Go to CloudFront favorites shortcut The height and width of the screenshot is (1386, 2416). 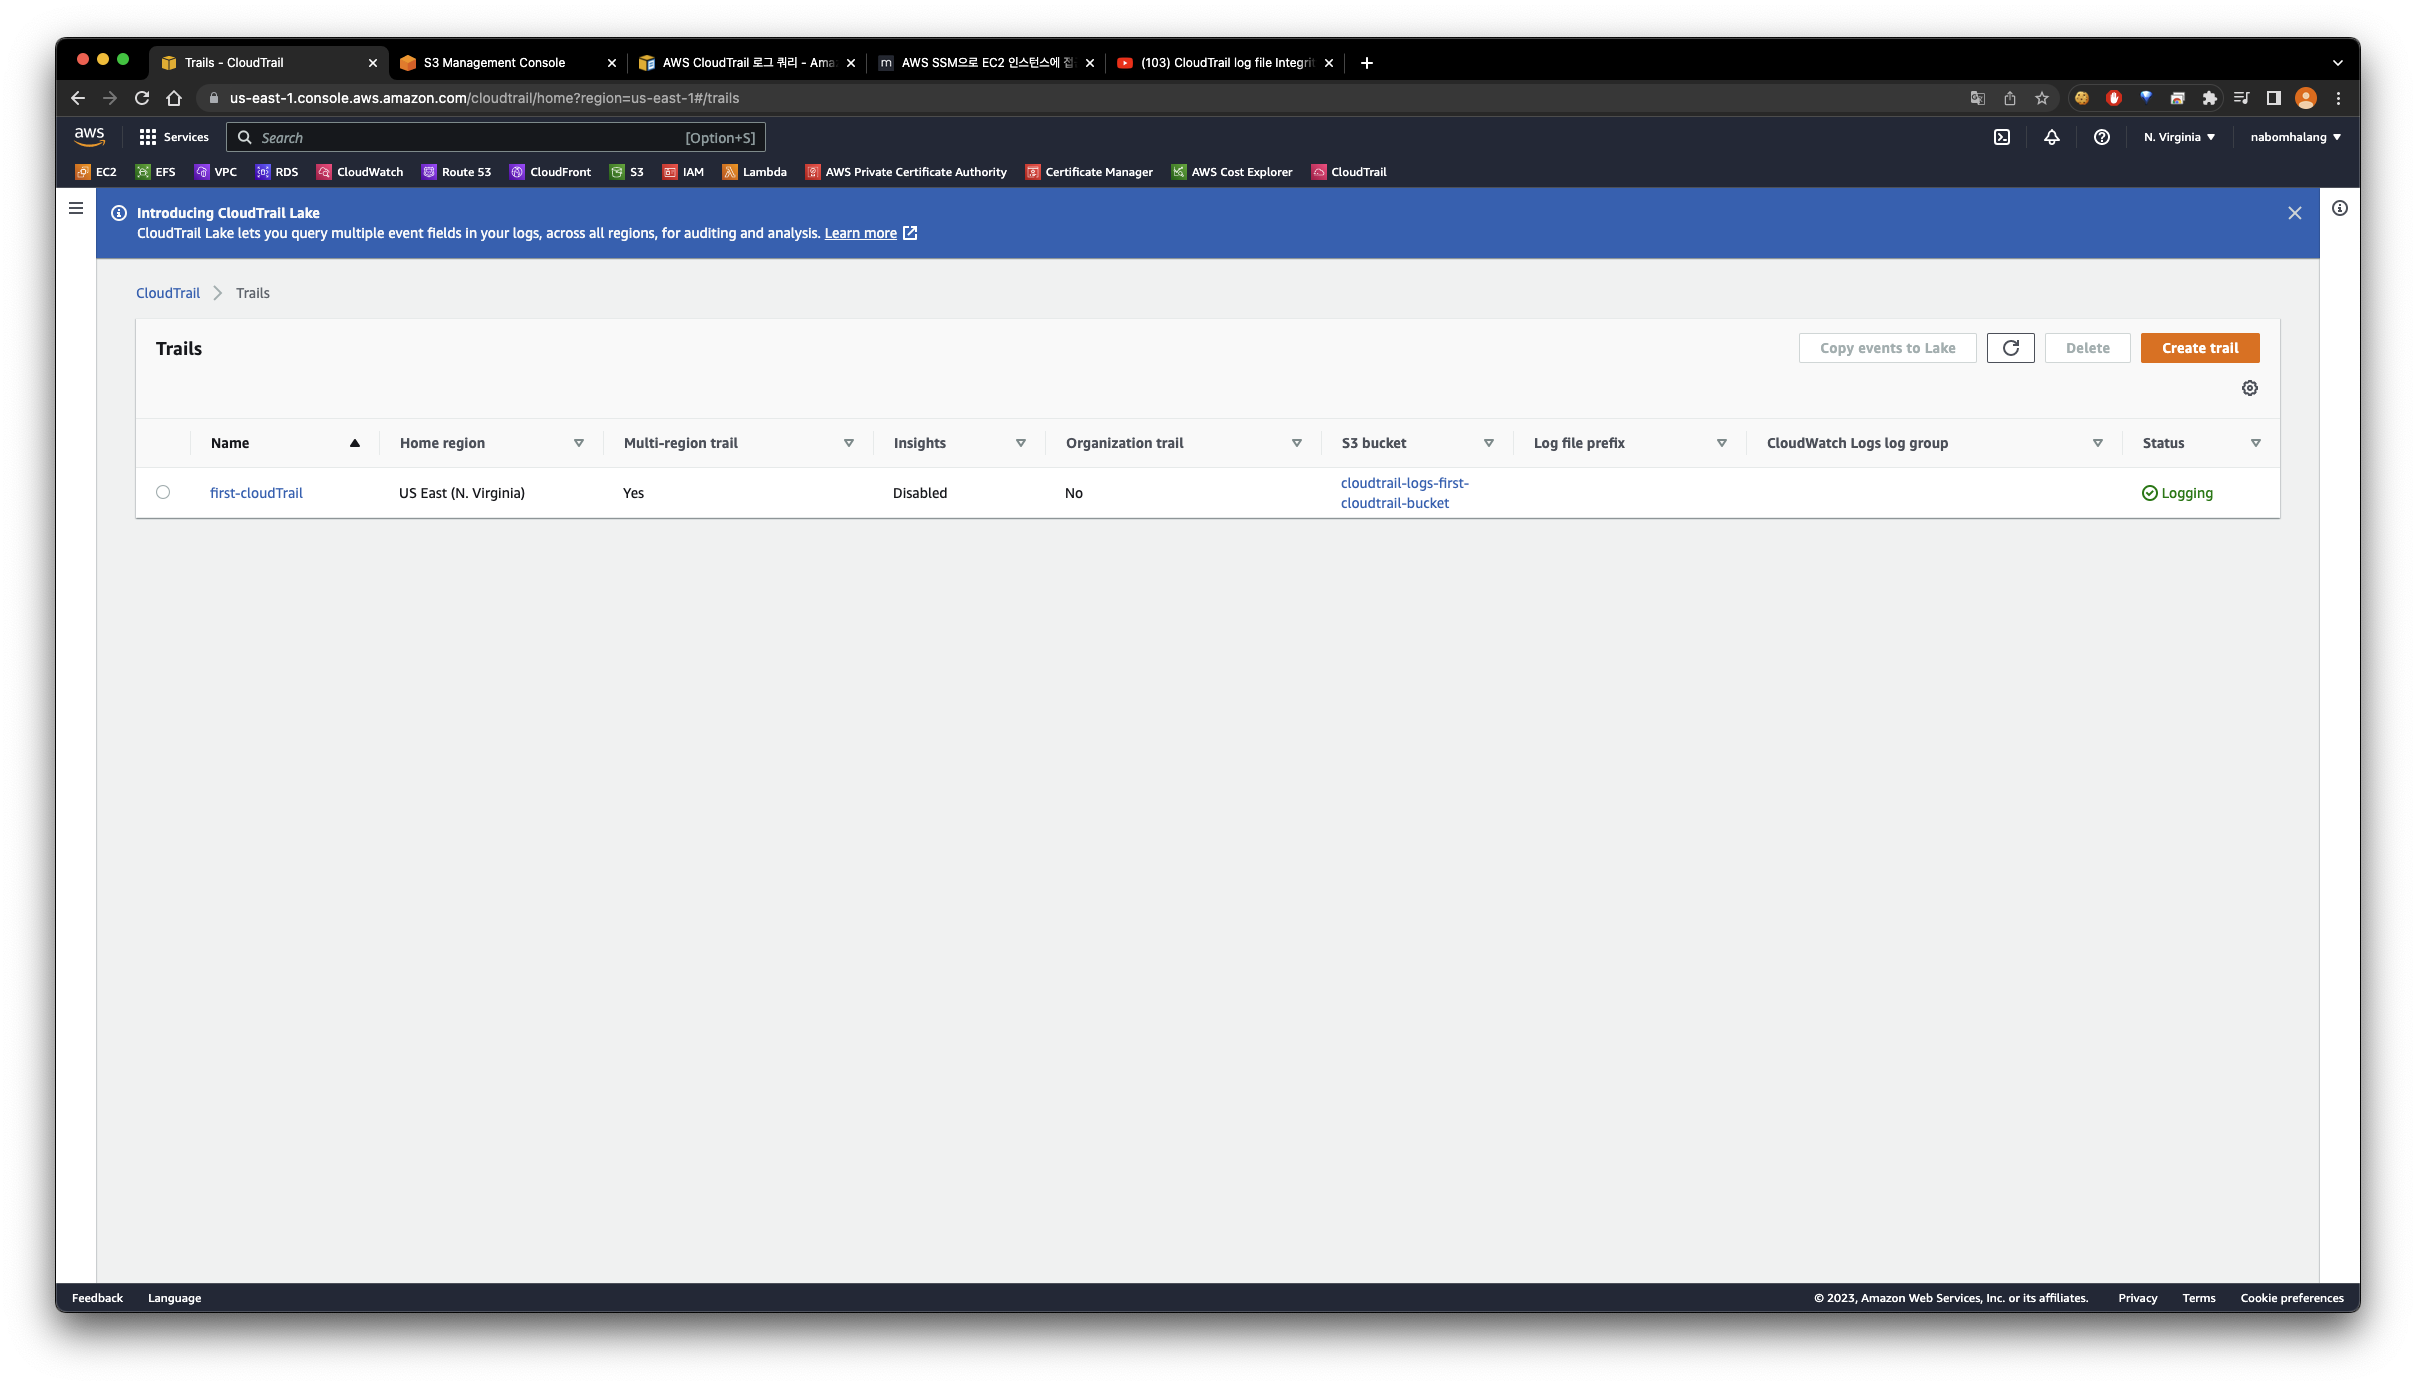[x=551, y=172]
